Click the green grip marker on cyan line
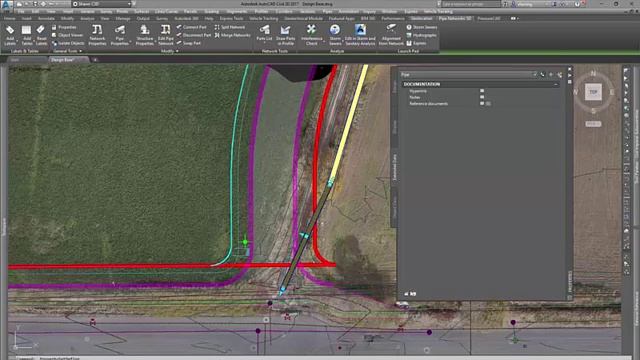The height and width of the screenshot is (360, 640). (245, 242)
